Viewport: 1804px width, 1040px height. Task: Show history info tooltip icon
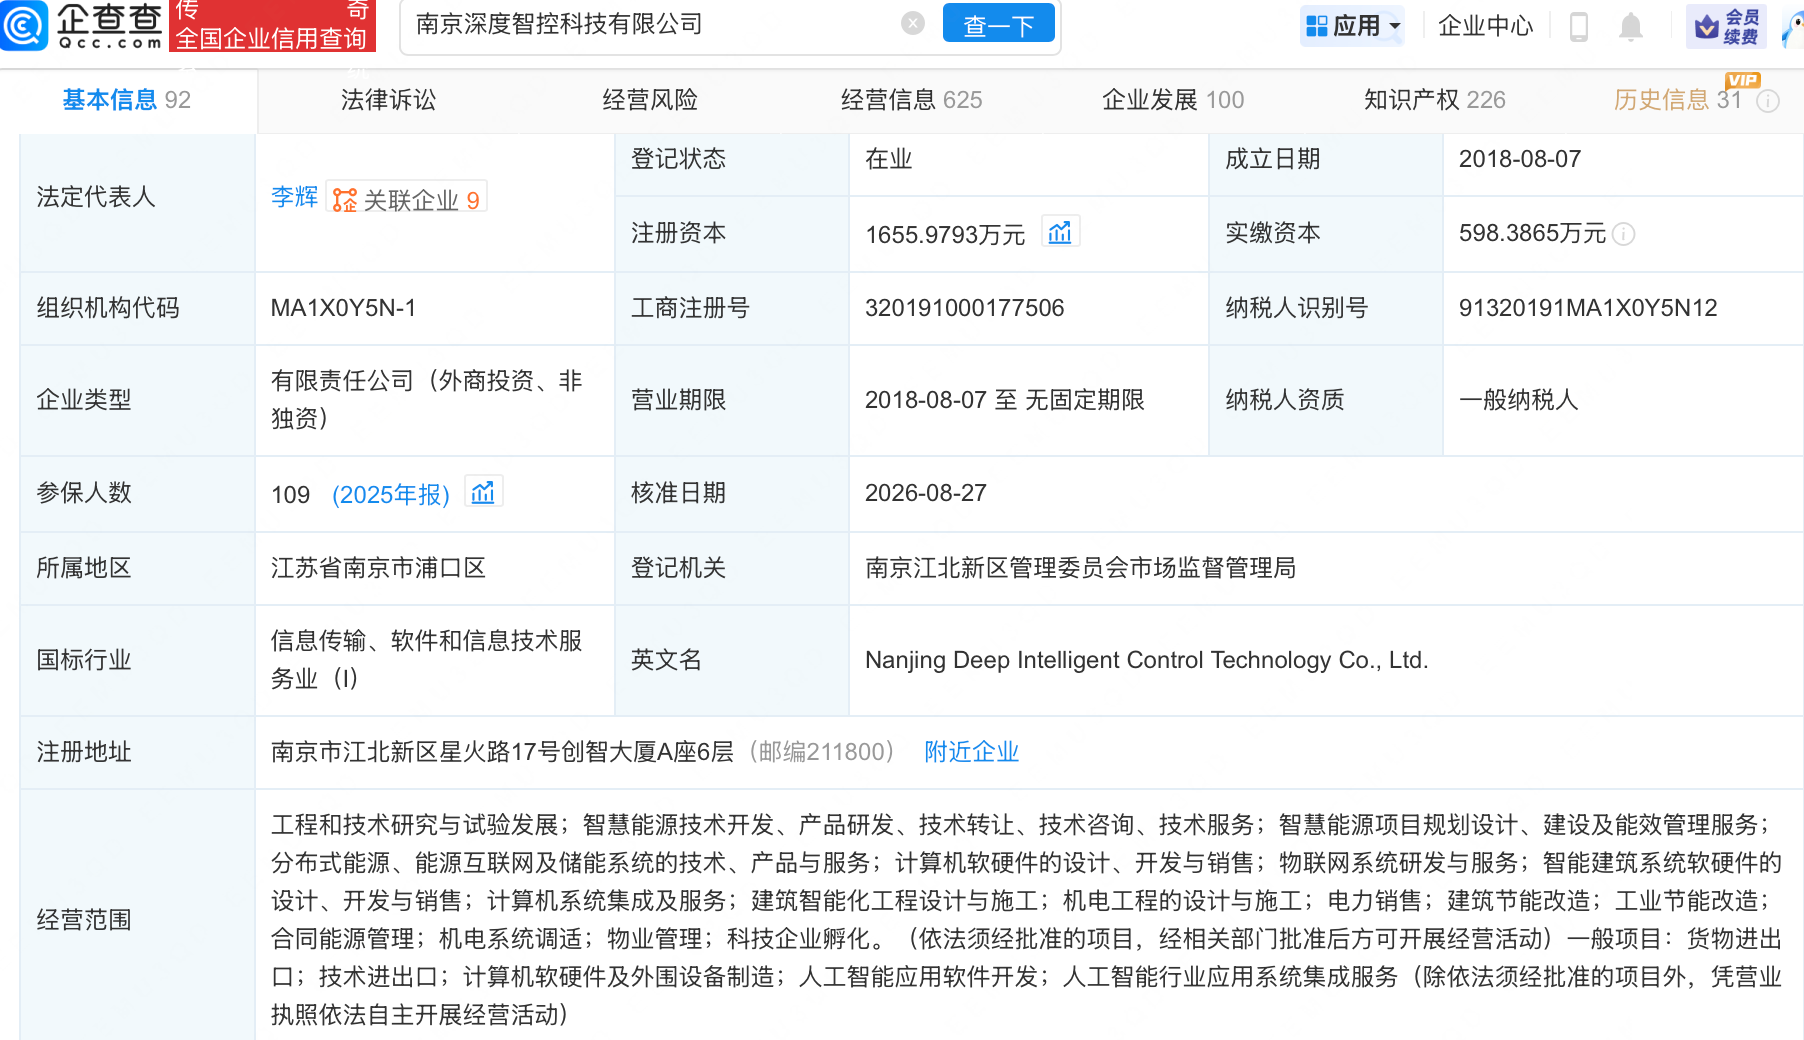tap(1768, 101)
